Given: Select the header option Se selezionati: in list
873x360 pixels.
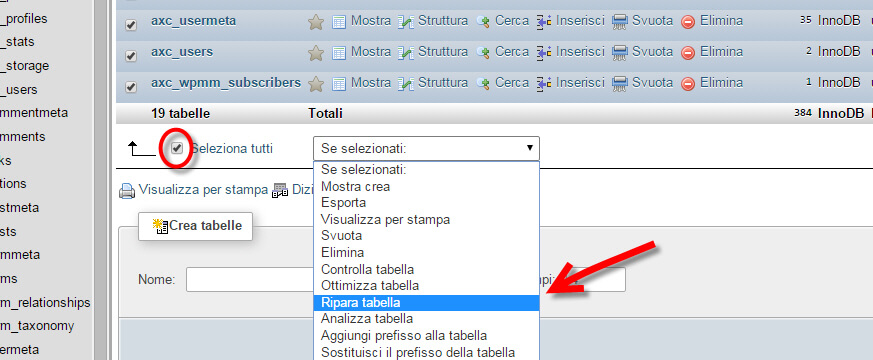Looking at the screenshot, I should point(426,170).
